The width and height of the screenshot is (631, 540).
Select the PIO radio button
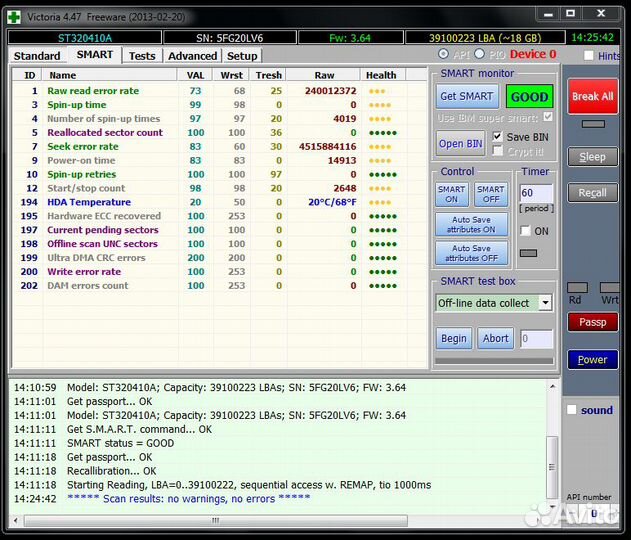pos(481,54)
